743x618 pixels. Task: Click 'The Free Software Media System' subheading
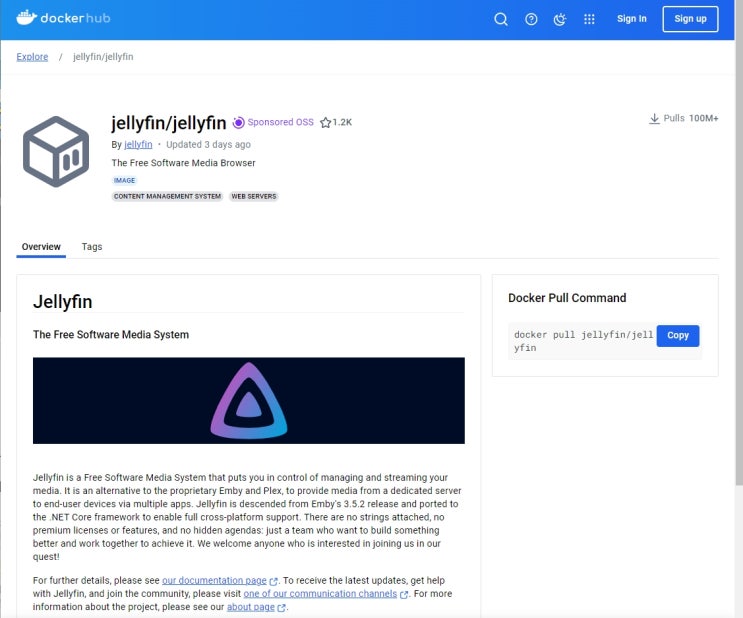(111, 335)
